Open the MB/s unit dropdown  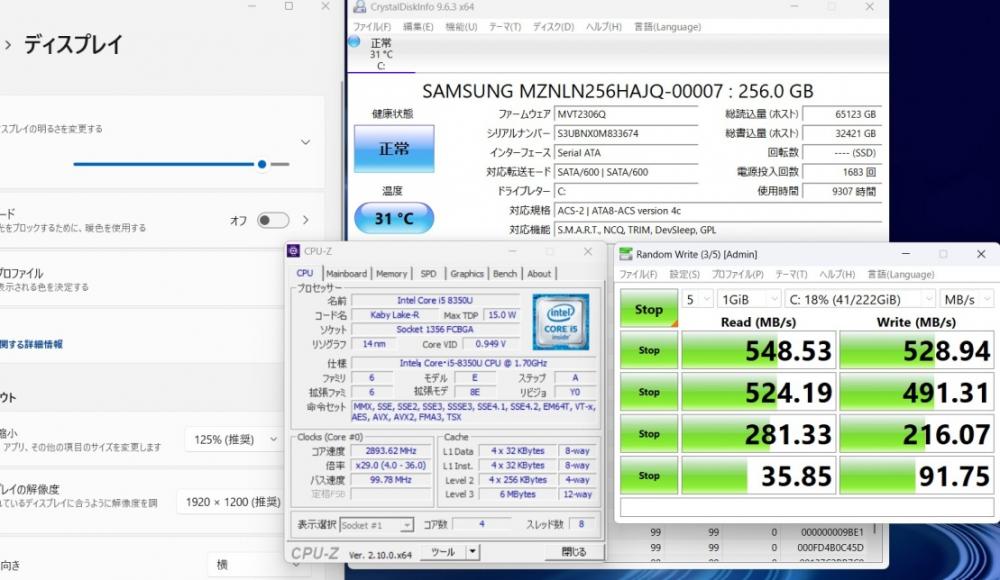[967, 299]
